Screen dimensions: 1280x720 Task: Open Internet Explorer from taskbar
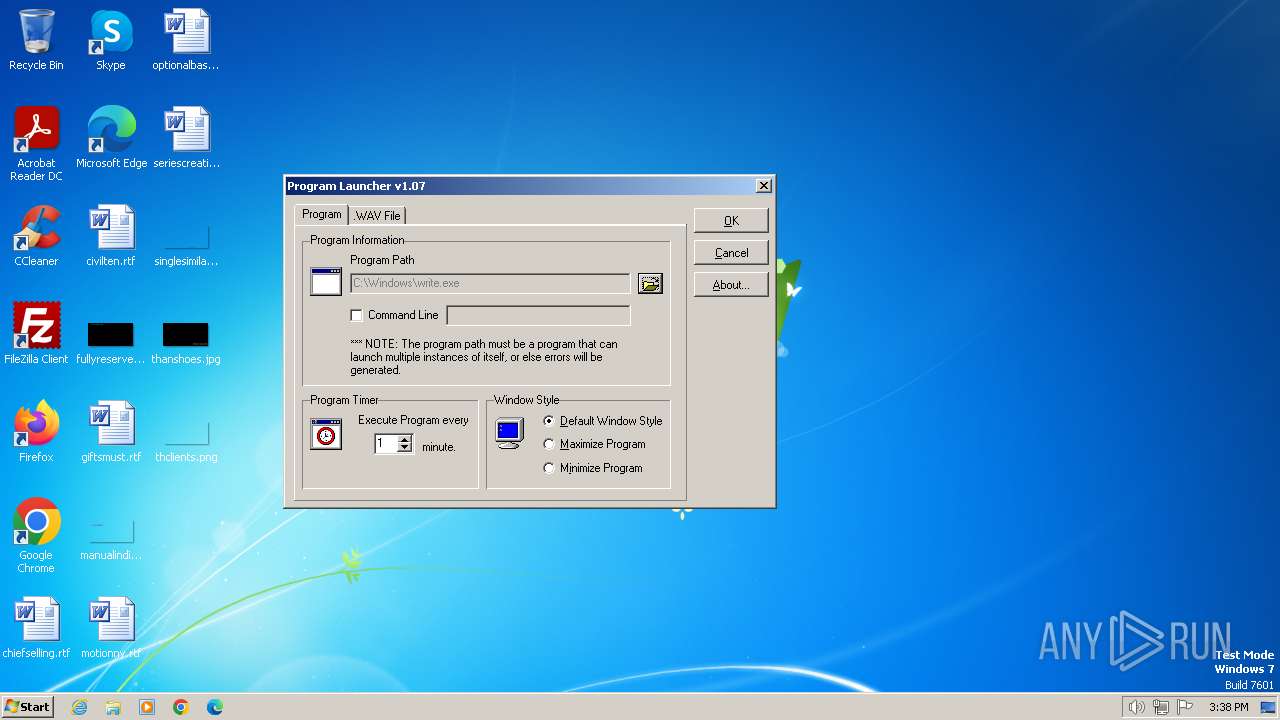coord(79,707)
